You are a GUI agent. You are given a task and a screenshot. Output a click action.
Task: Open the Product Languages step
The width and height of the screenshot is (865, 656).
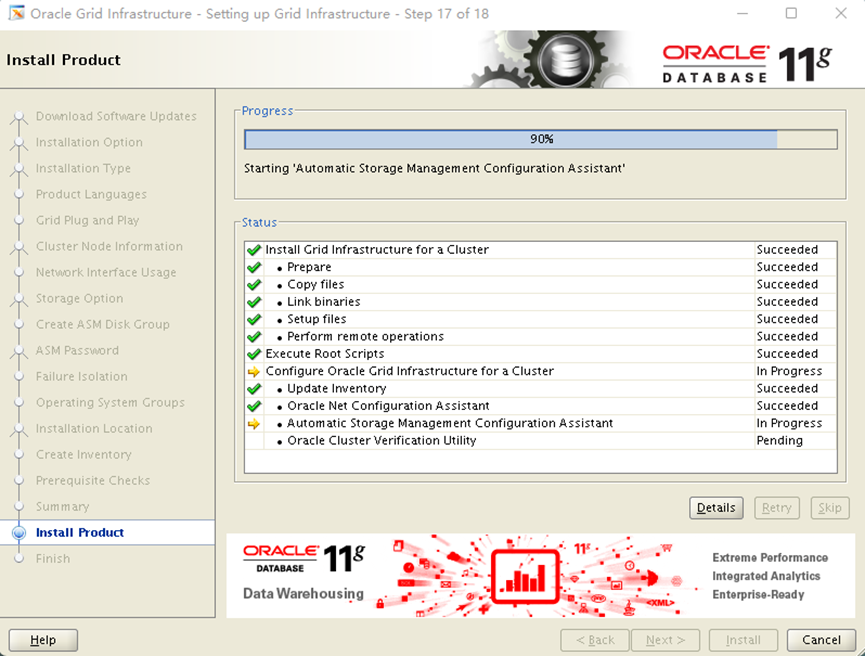click(91, 194)
